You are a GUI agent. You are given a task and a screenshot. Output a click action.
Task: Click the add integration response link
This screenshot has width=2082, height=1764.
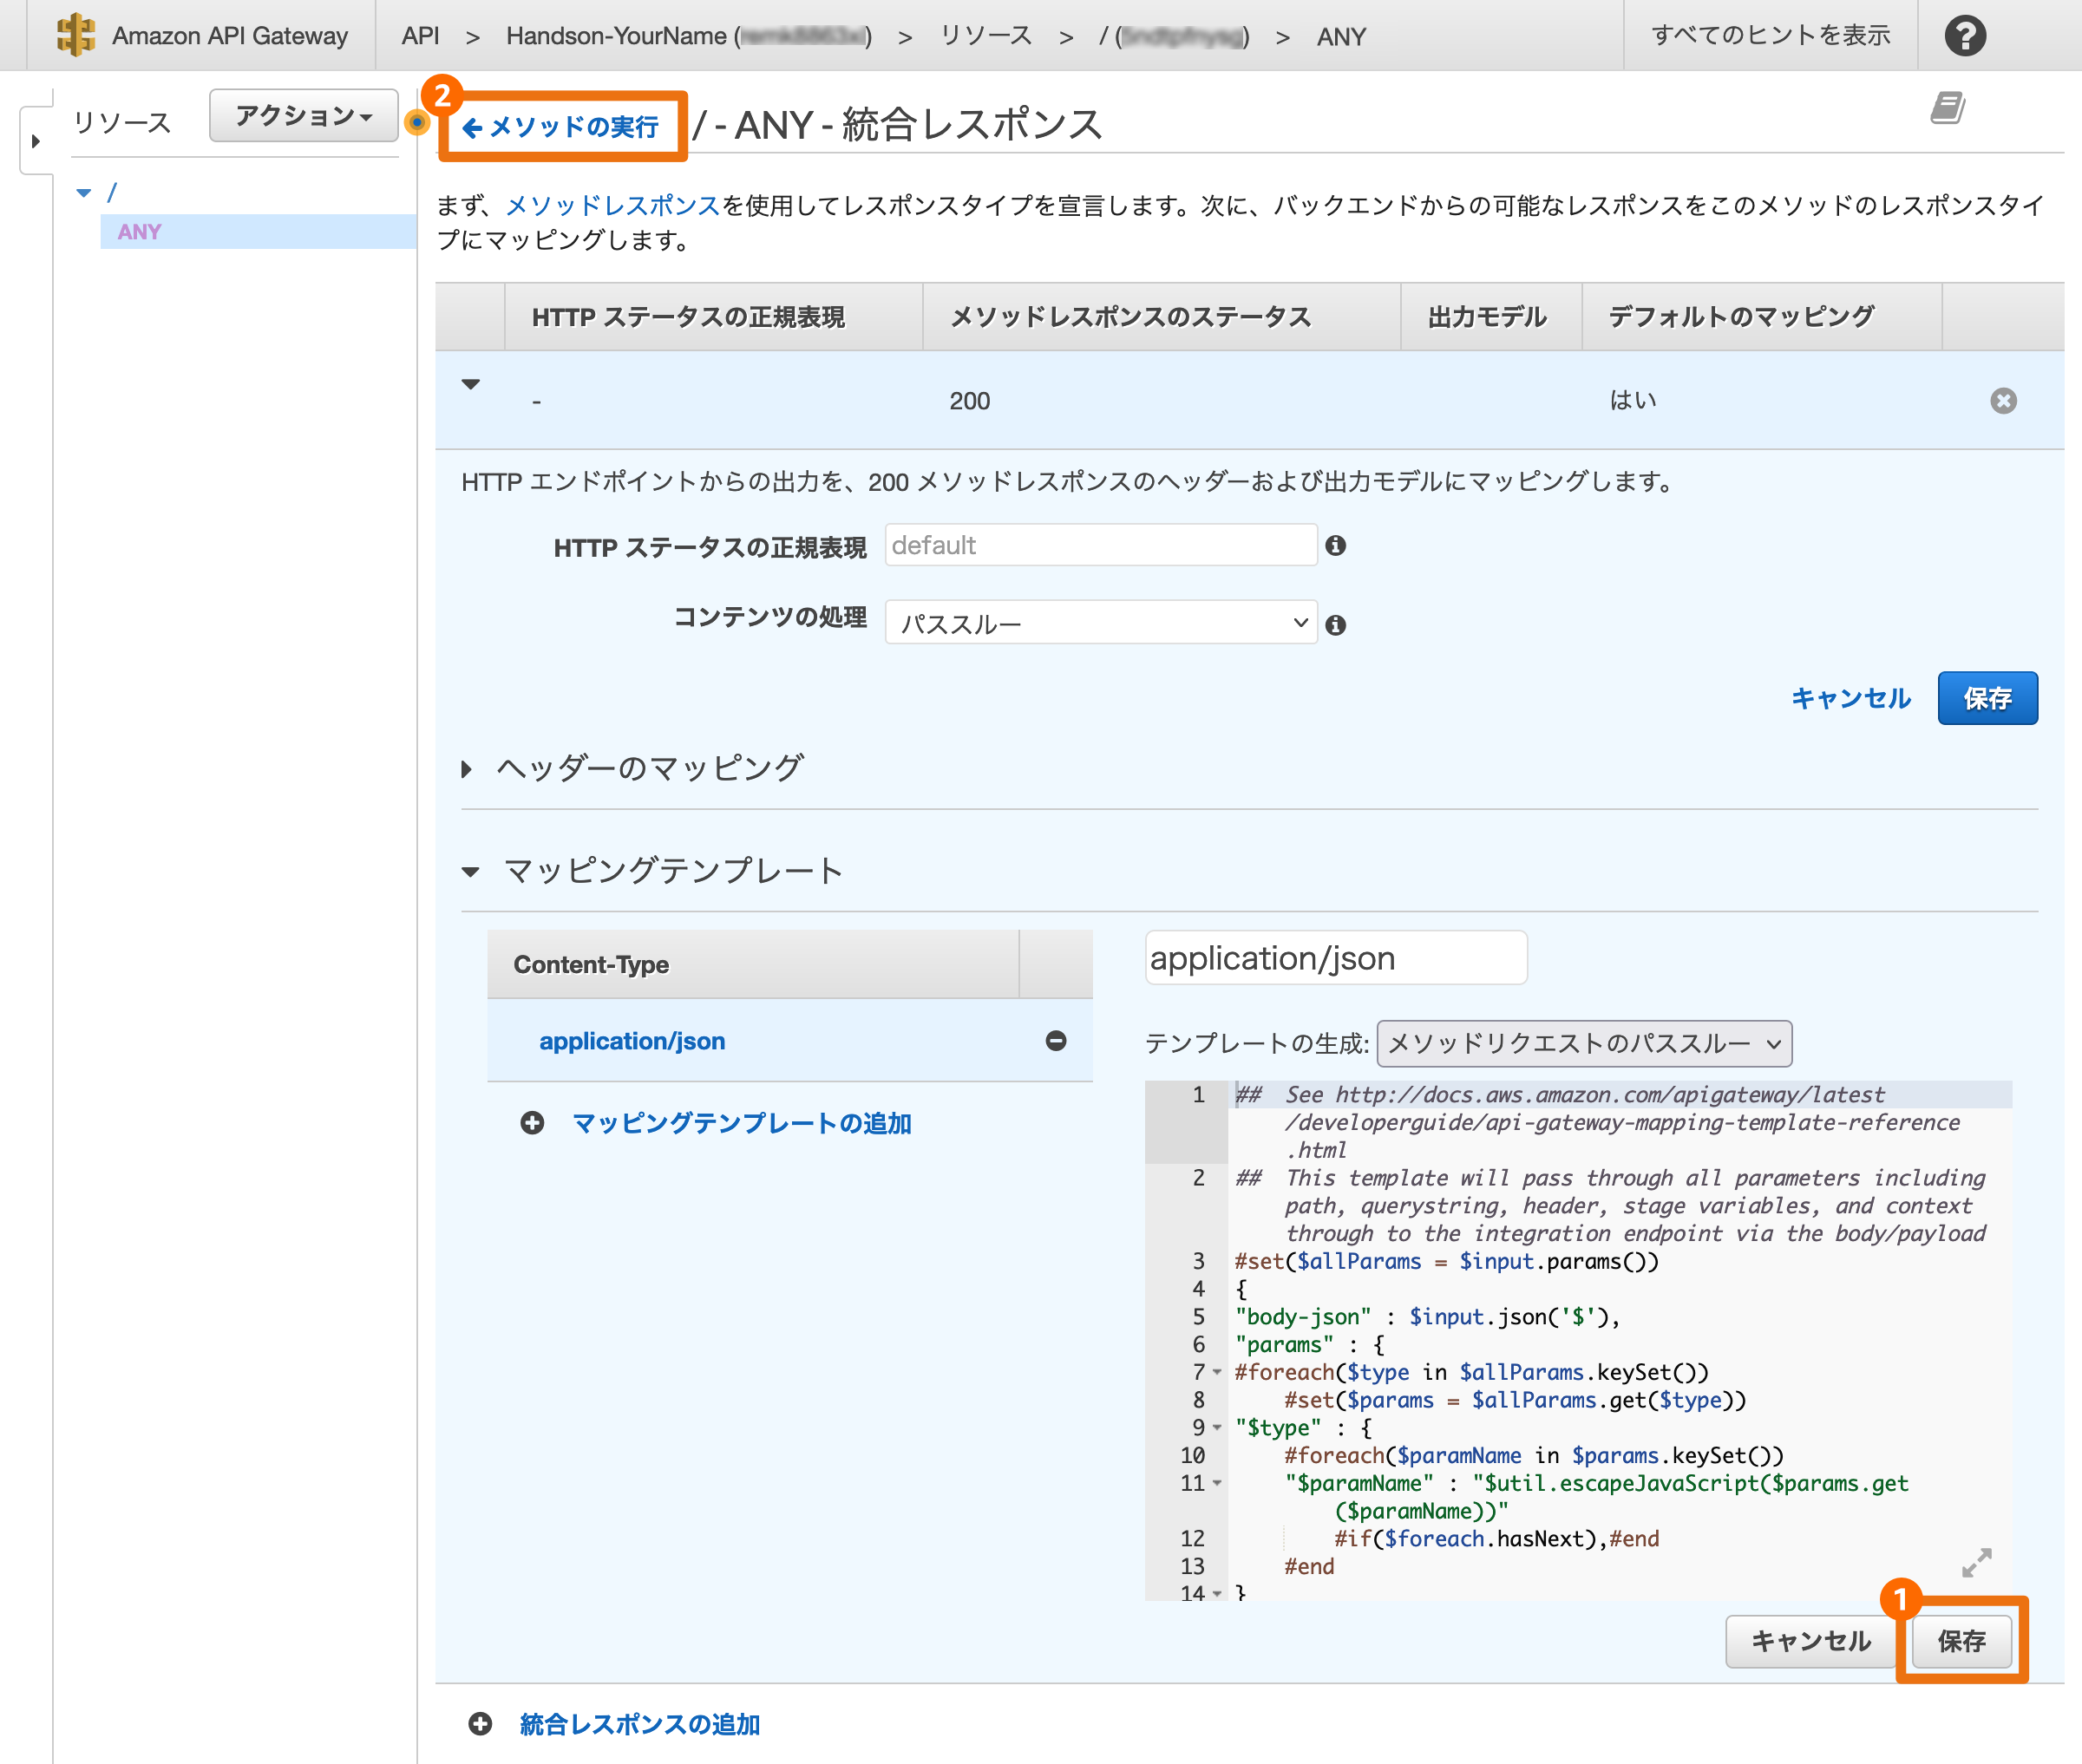tap(640, 1725)
